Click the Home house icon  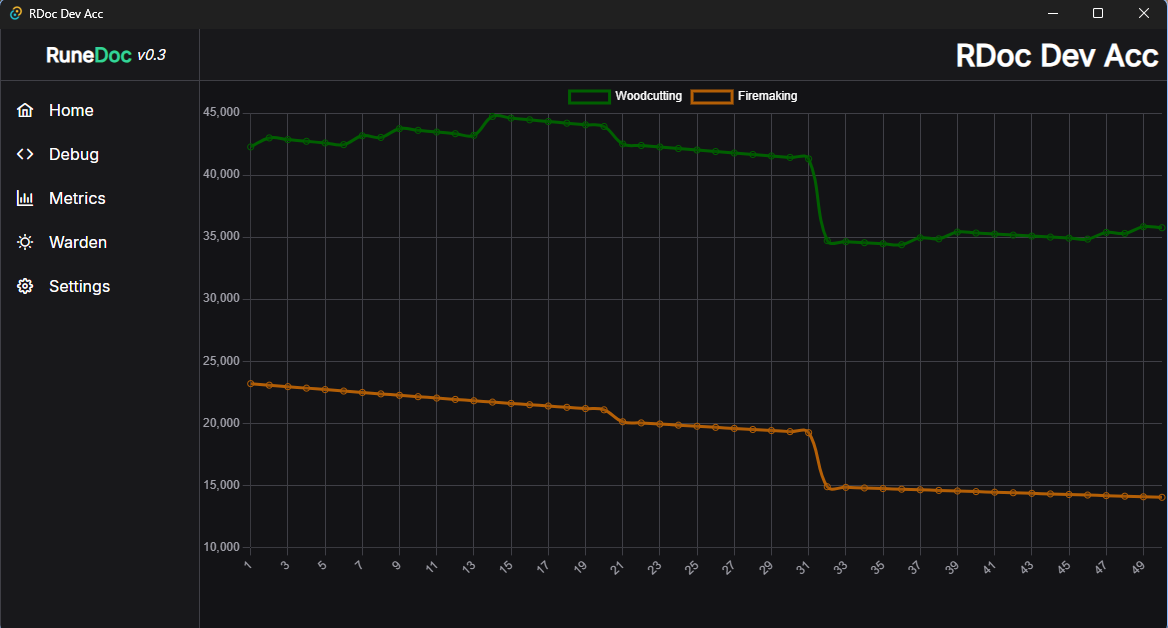click(x=25, y=110)
